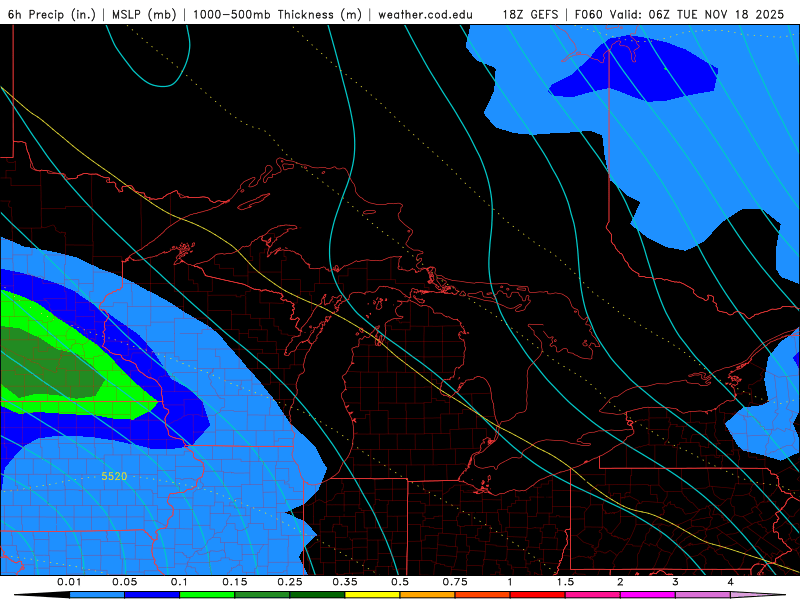Select the dark blue 0.05–0.1 legend swatch
This screenshot has height=600, width=800.
[x=152, y=595]
